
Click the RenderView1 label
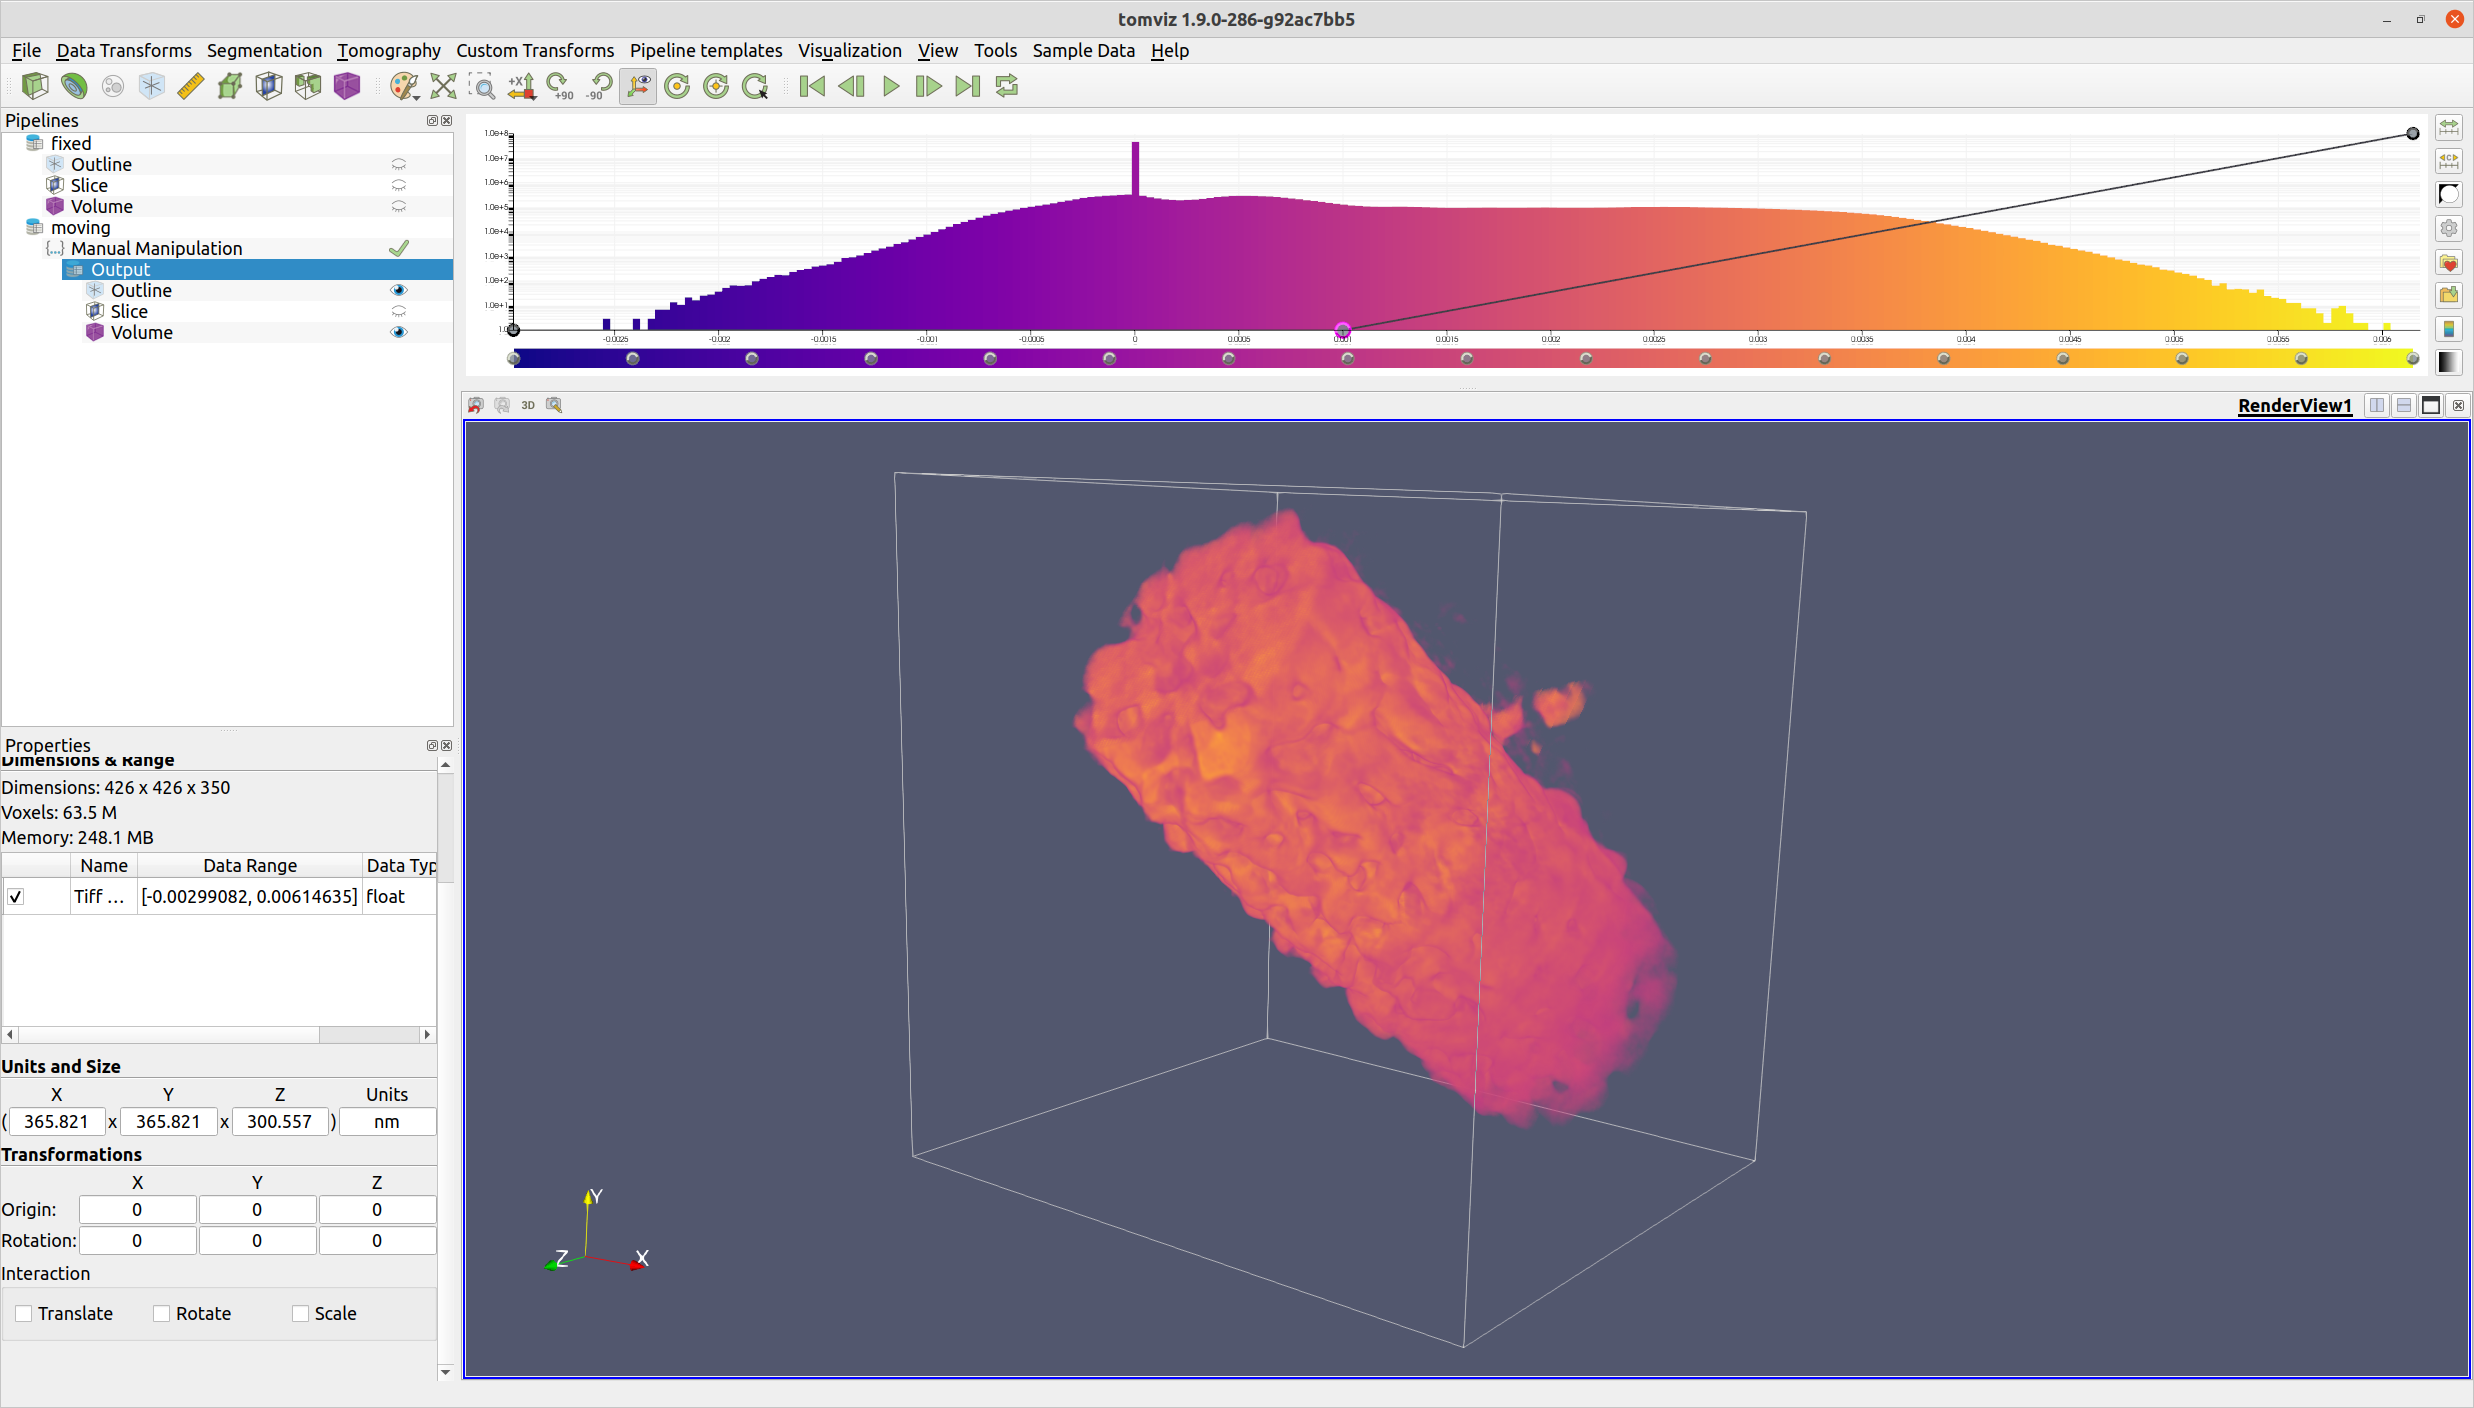2294,405
